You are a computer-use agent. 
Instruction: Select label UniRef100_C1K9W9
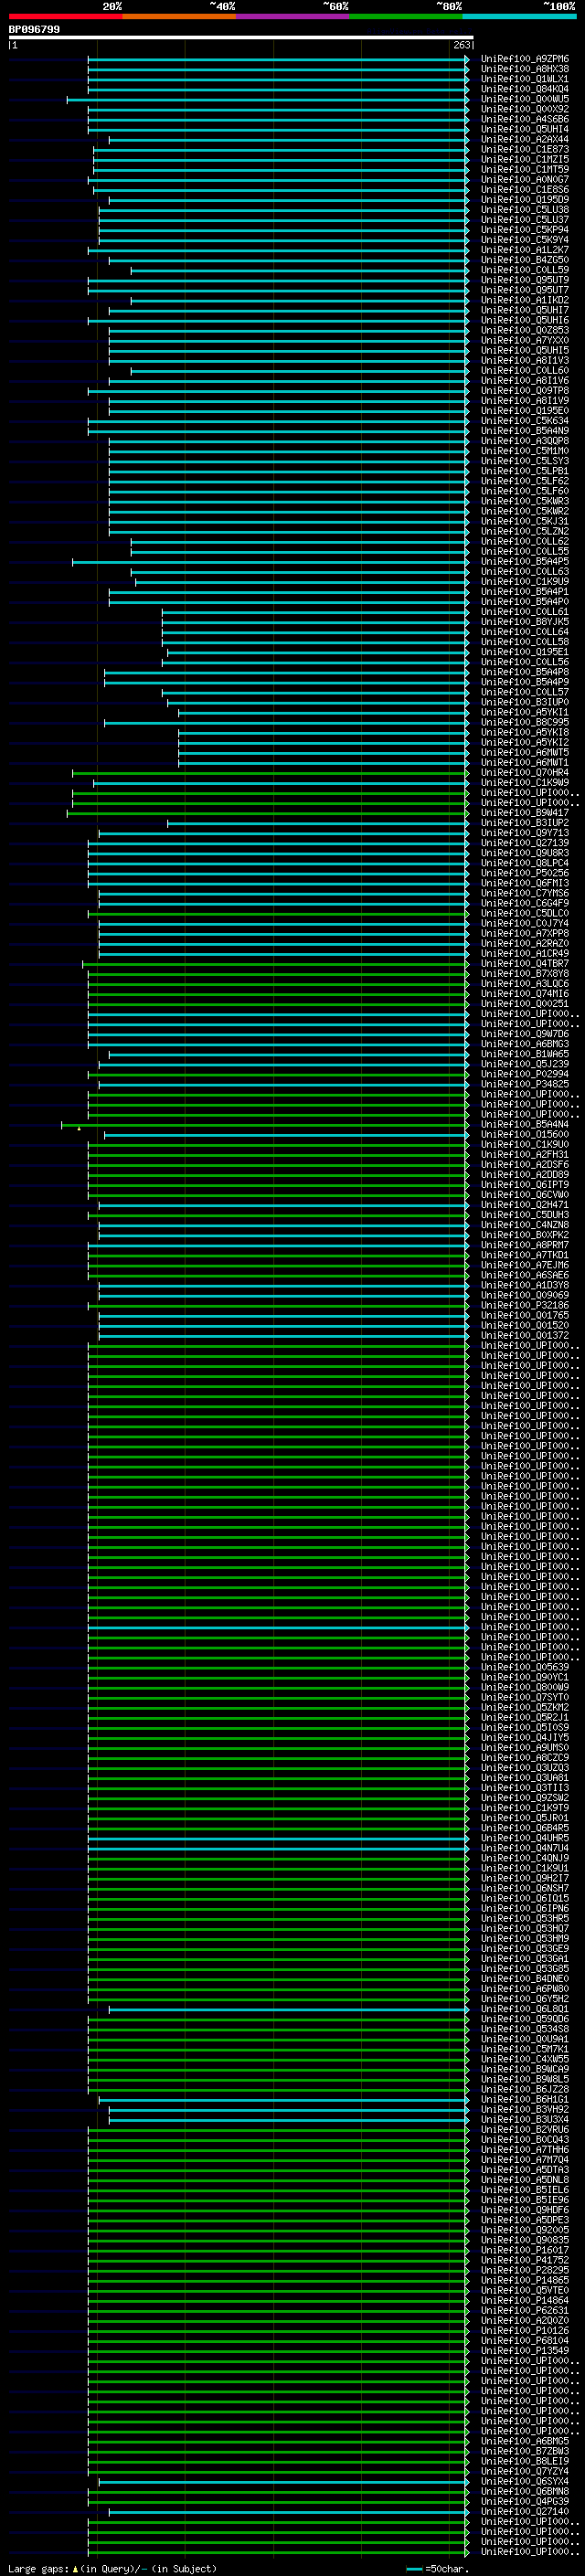tap(524, 783)
